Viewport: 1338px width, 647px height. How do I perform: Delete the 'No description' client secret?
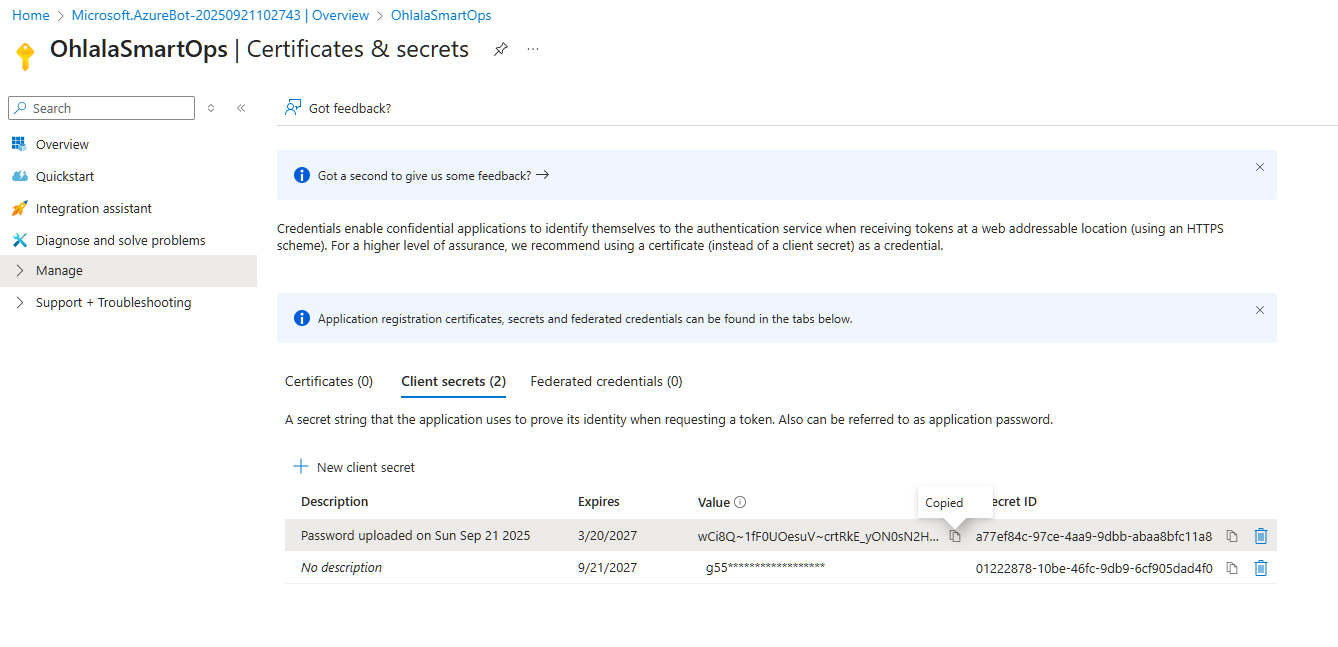coord(1261,568)
